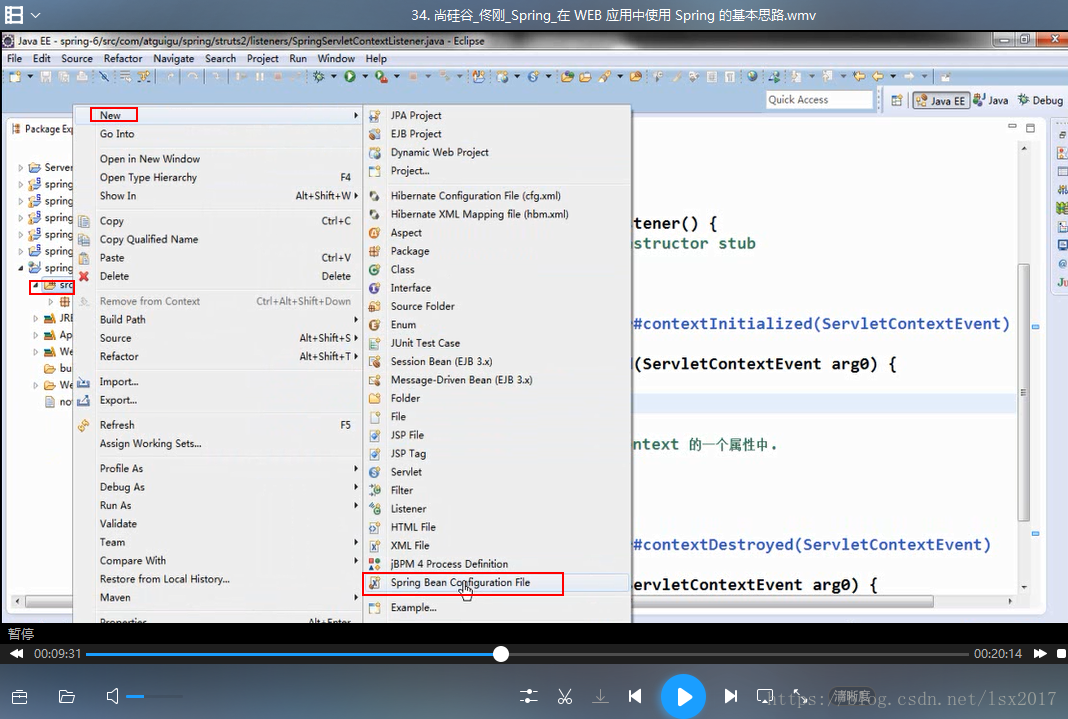Open the Navigate menu

coord(173,59)
